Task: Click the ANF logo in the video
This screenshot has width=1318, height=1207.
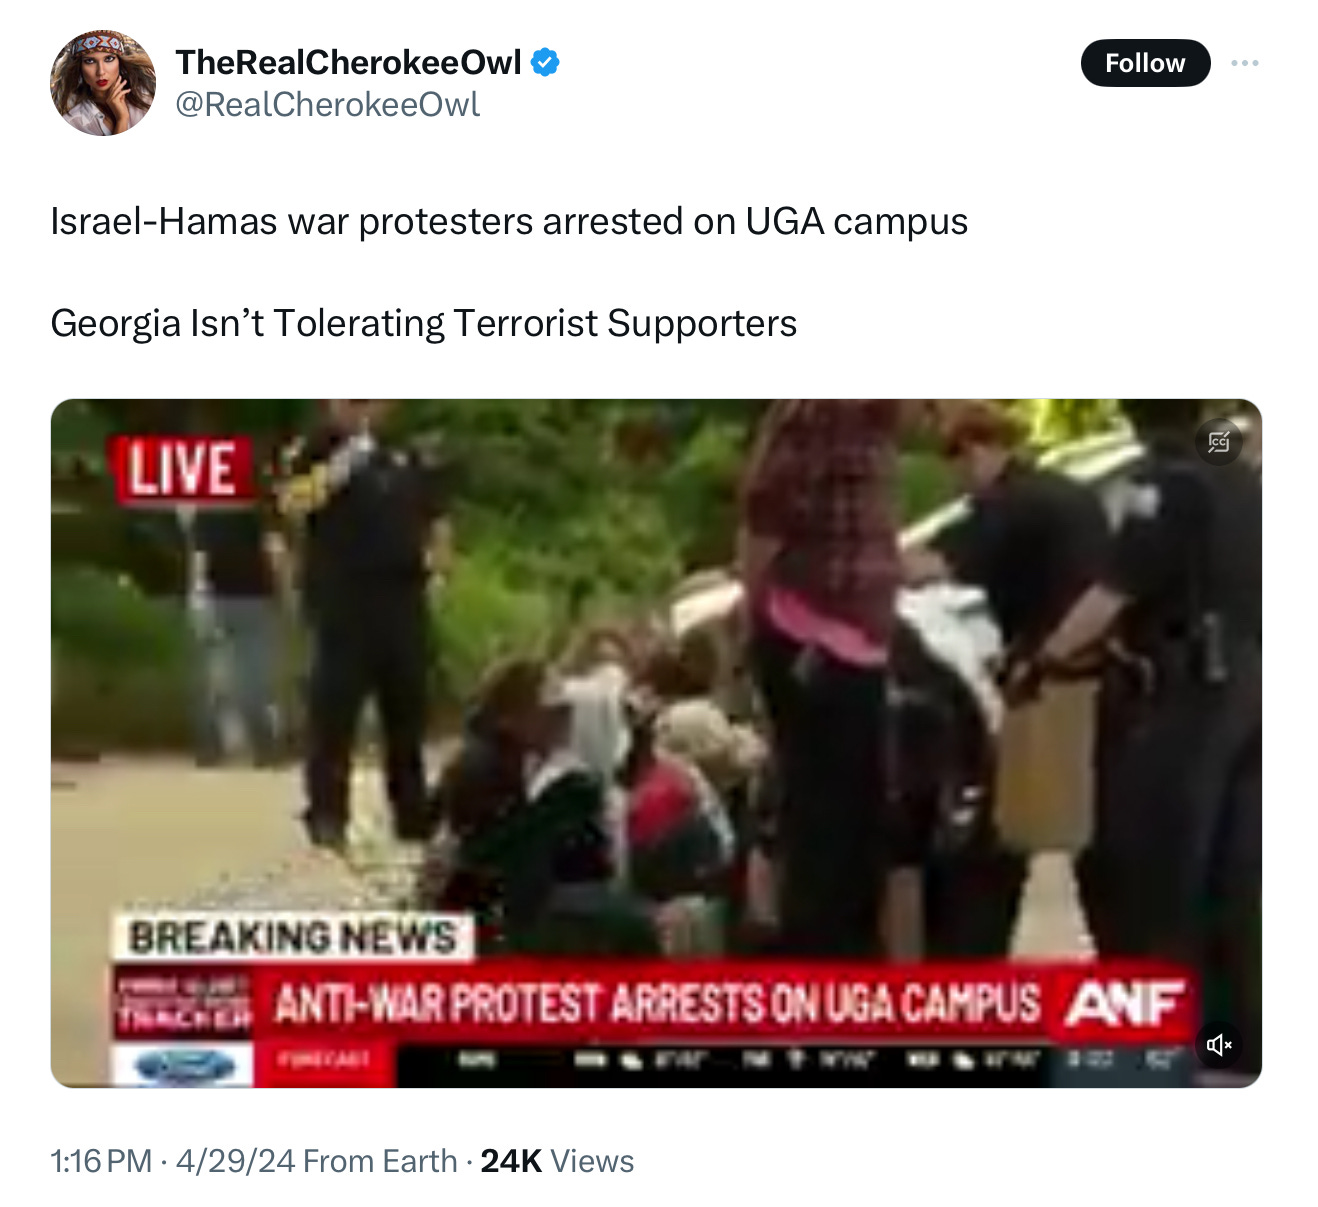Action: [1124, 1002]
